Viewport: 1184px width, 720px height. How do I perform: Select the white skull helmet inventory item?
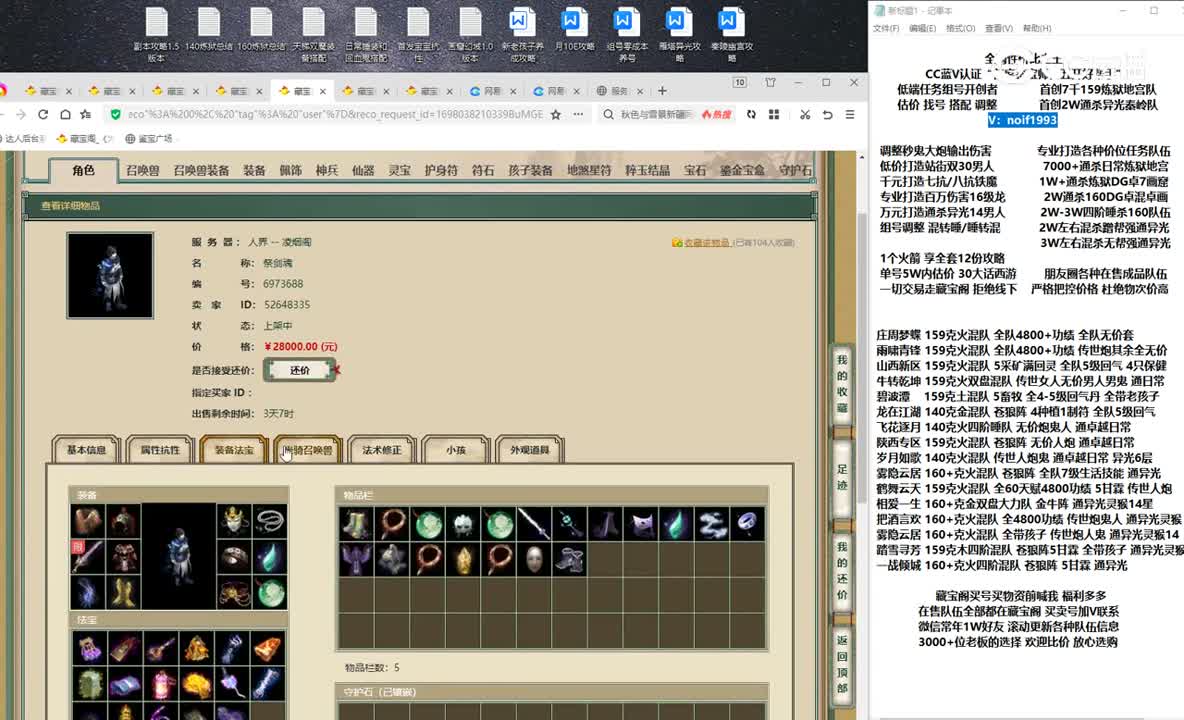pos(464,524)
